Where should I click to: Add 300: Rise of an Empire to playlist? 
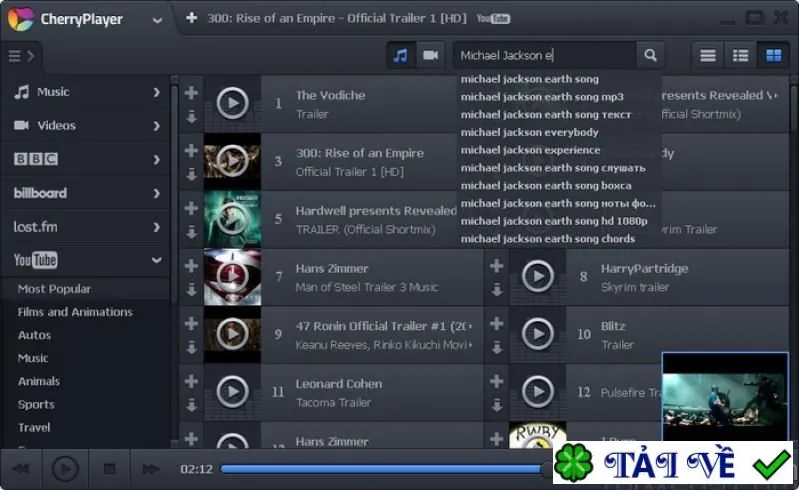tap(191, 150)
